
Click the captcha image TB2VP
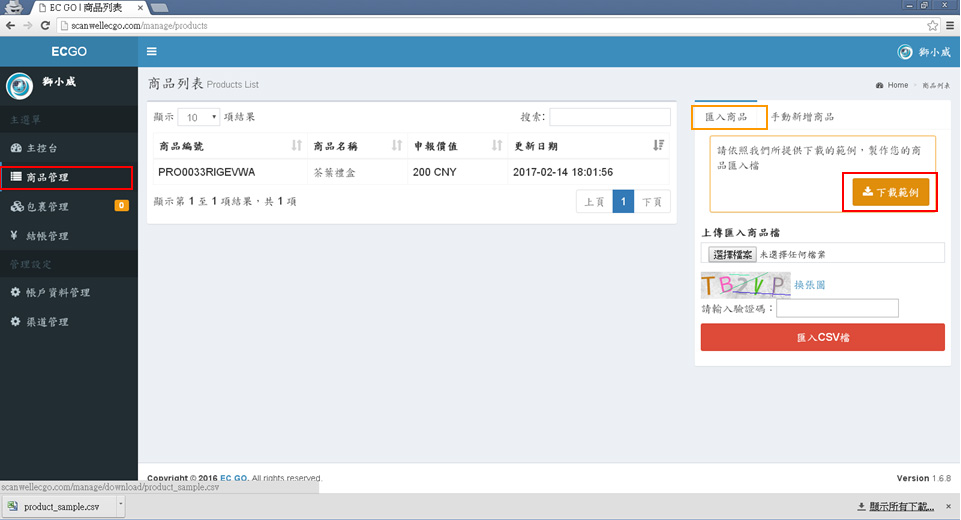point(745,285)
